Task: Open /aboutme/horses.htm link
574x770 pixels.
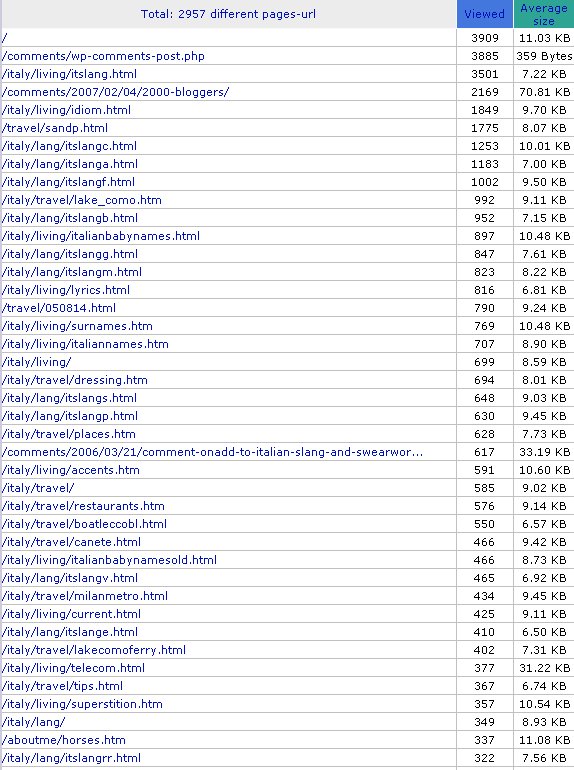Action: 64,740
